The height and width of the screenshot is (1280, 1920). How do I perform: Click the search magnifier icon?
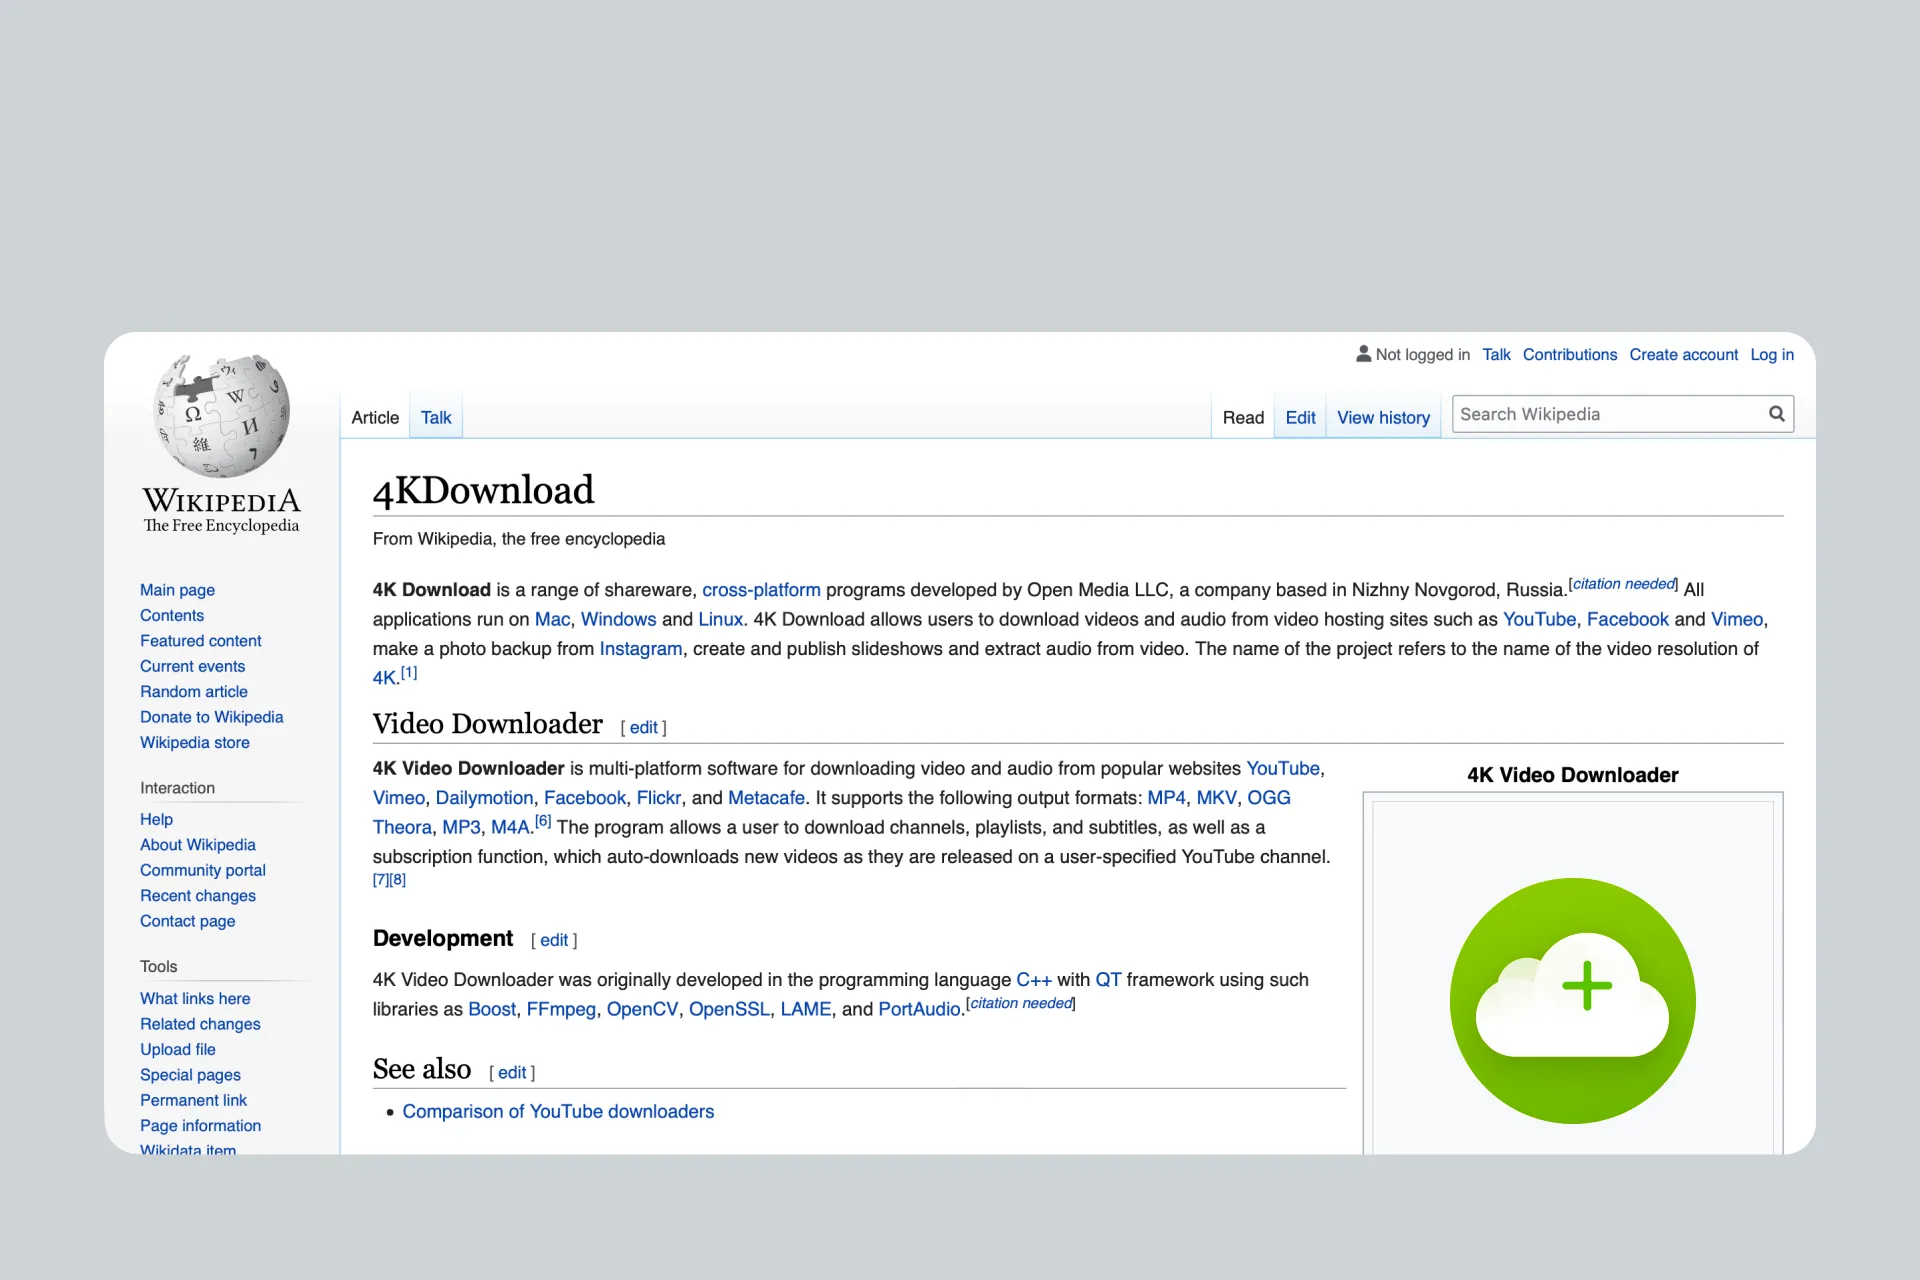click(1776, 414)
